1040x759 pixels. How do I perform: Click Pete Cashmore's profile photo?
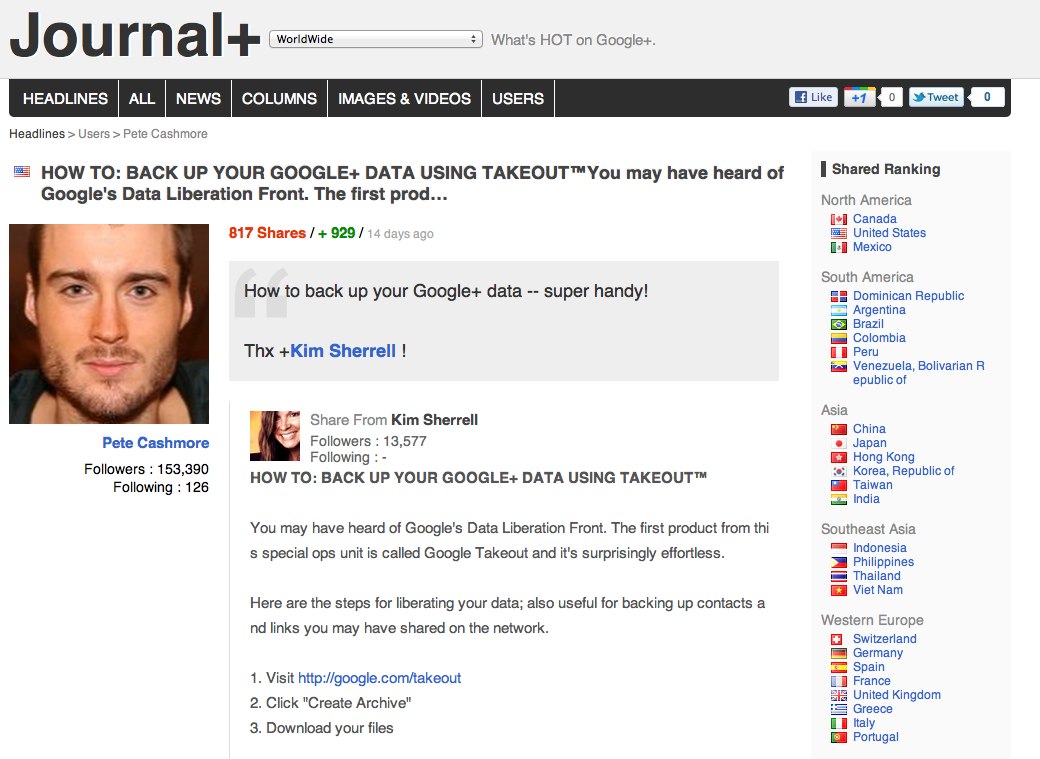(109, 324)
